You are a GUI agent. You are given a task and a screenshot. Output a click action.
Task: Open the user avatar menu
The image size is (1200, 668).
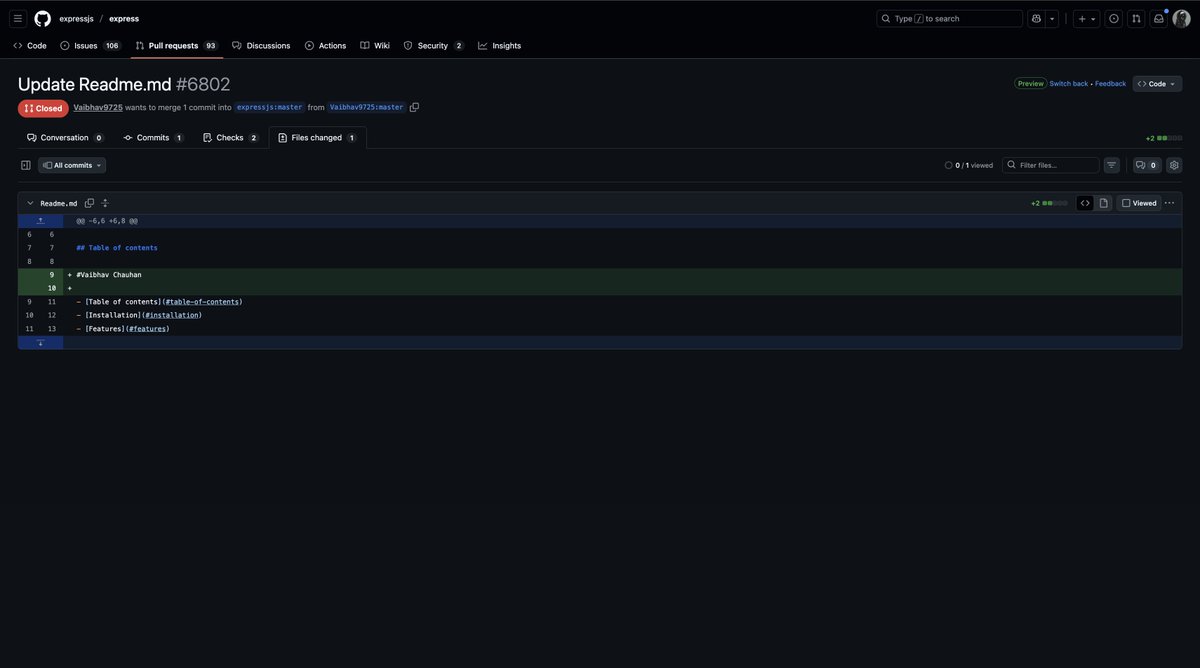1181,18
